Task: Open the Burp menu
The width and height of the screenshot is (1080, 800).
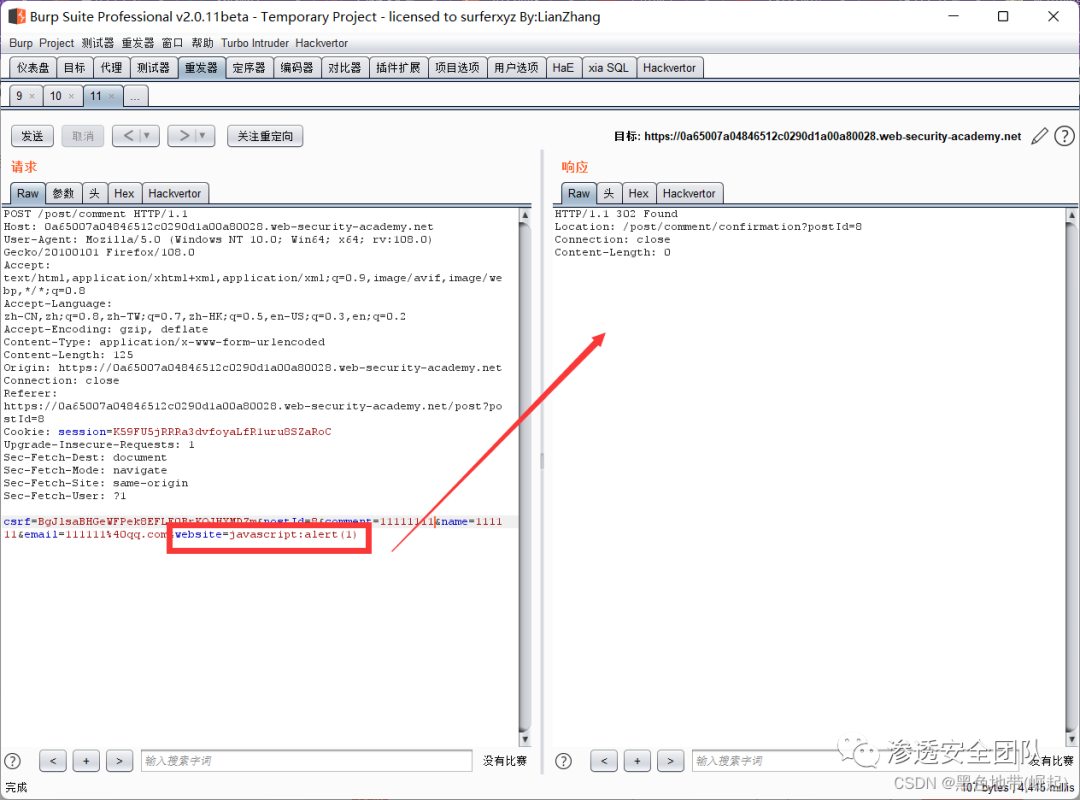Action: 21,43
